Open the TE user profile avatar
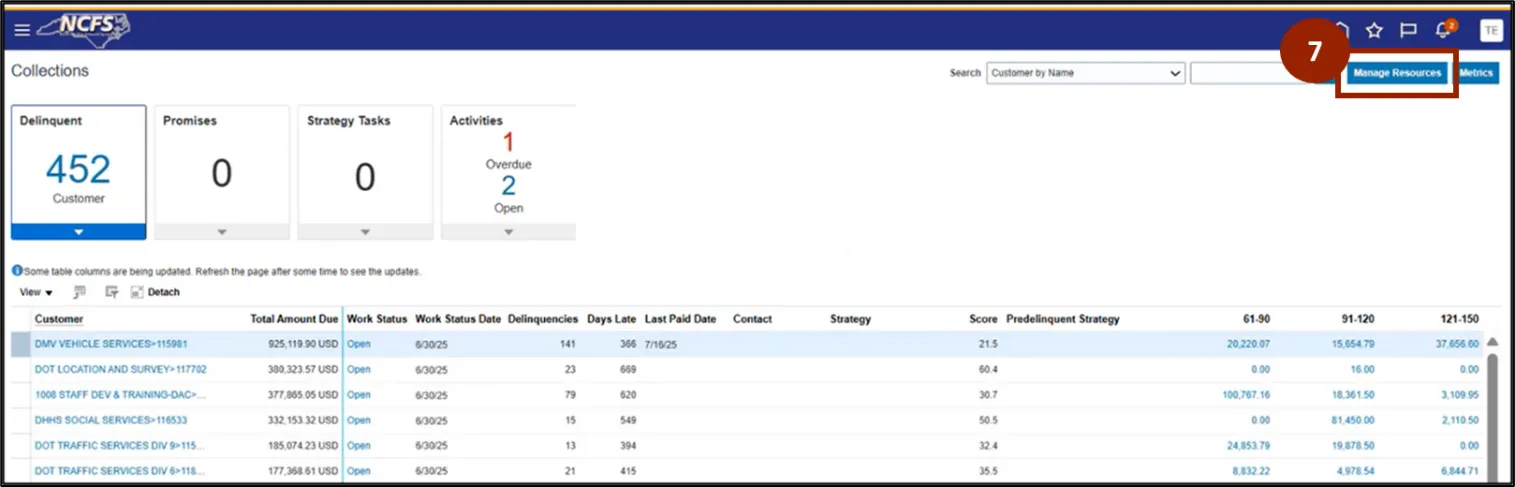Screen dimensions: 1515x487 [1490, 30]
